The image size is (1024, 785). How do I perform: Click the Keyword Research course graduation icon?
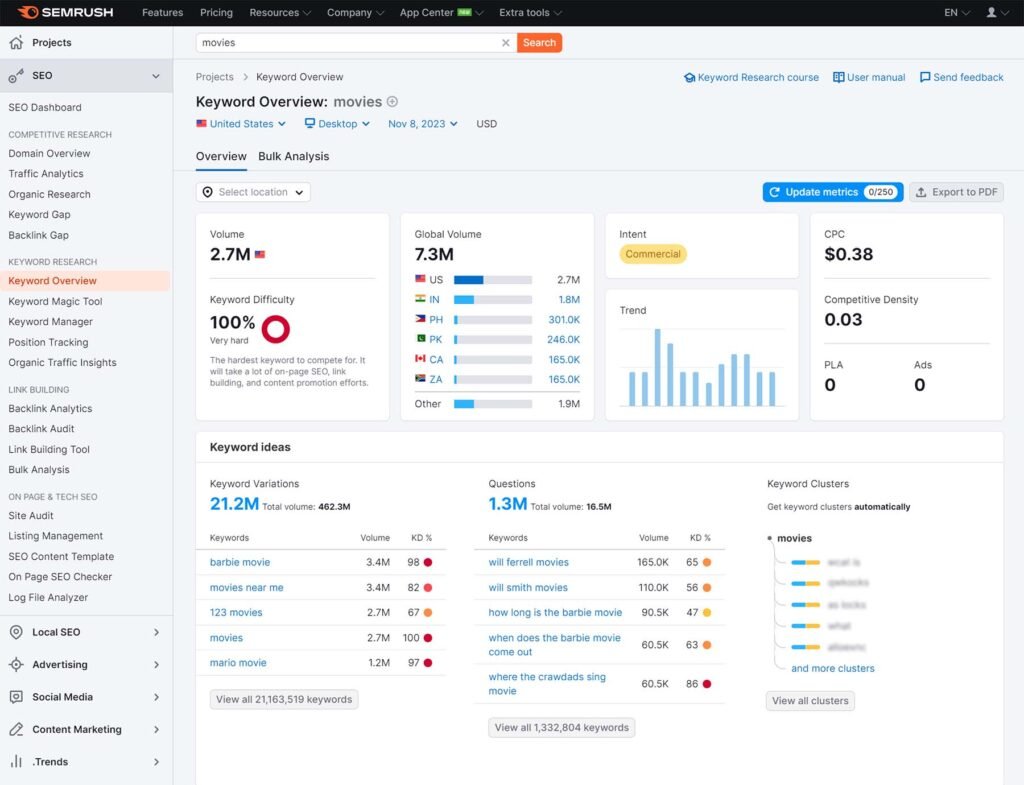click(x=689, y=78)
